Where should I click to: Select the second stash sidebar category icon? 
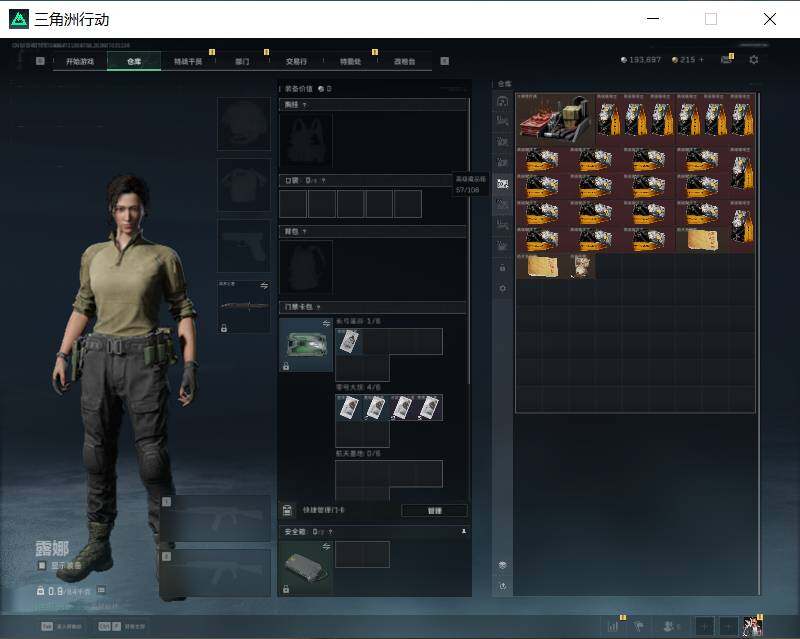pos(503,121)
